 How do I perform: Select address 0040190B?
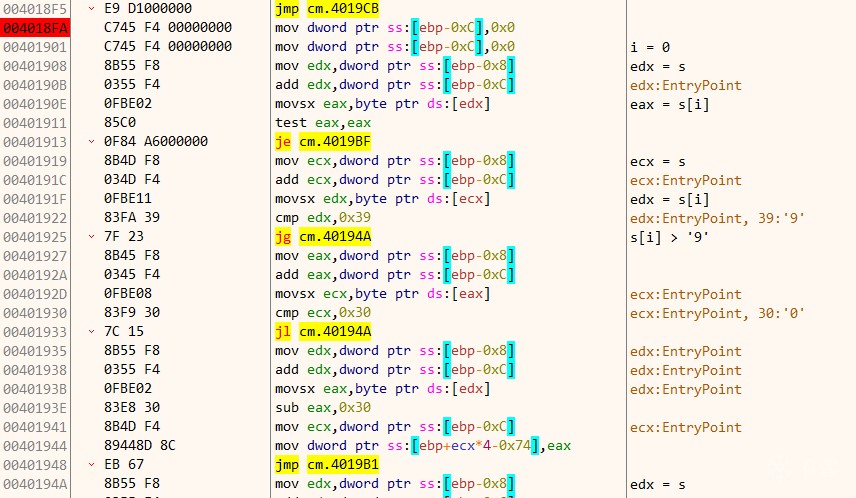[35, 85]
